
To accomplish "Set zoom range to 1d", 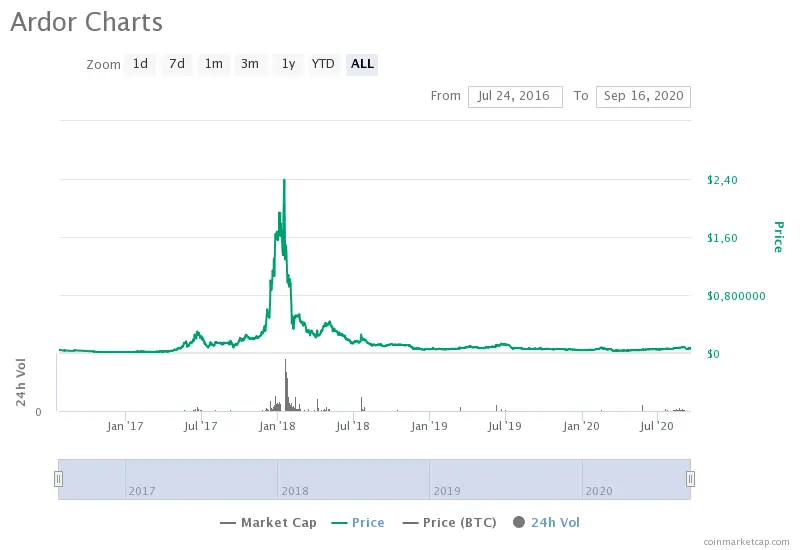I will pyautogui.click(x=140, y=64).
